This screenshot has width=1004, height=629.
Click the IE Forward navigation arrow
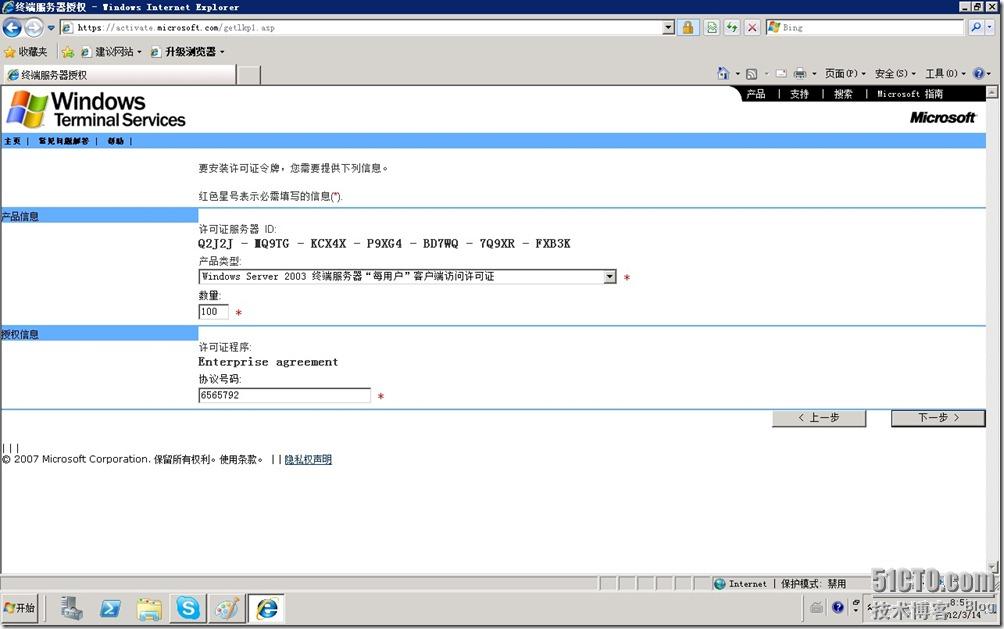(x=34, y=28)
